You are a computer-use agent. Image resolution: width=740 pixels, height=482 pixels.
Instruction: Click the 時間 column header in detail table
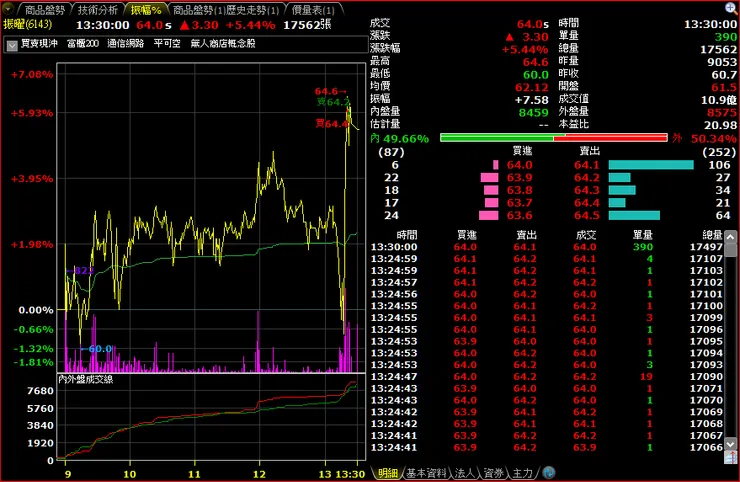pos(407,235)
